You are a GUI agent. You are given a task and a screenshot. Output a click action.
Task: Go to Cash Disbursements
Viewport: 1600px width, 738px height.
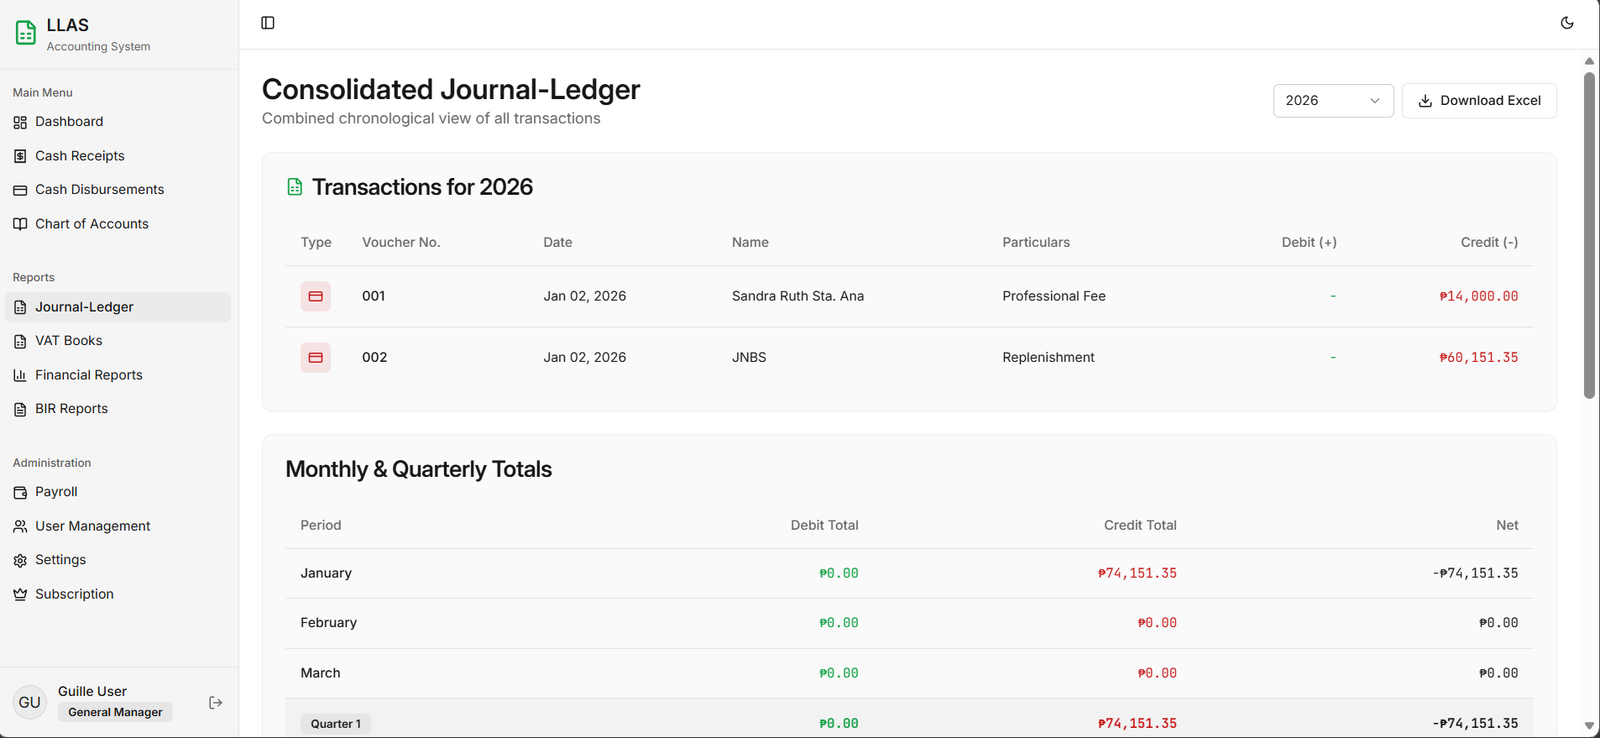click(x=99, y=190)
